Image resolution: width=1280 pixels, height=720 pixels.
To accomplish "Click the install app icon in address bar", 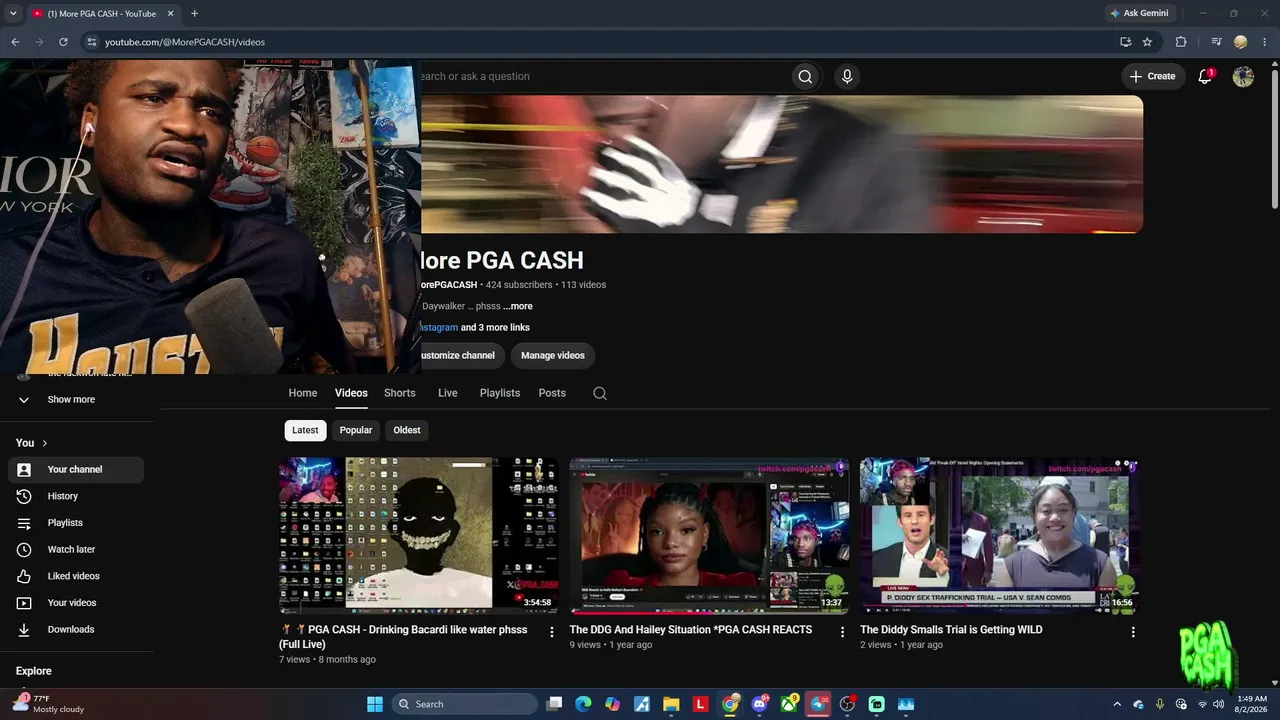I will click(1125, 42).
